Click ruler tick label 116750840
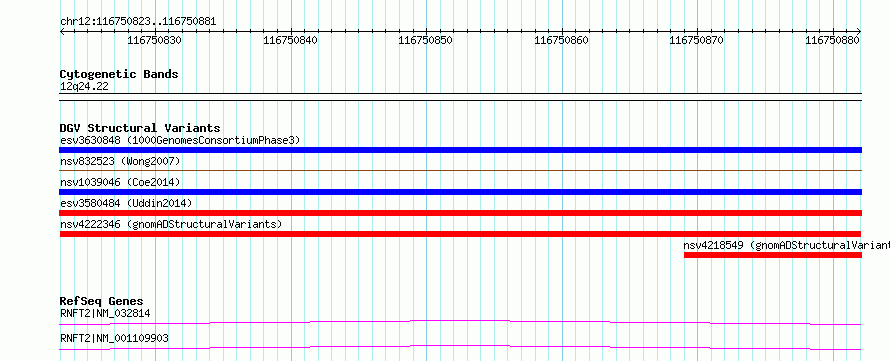 291,40
